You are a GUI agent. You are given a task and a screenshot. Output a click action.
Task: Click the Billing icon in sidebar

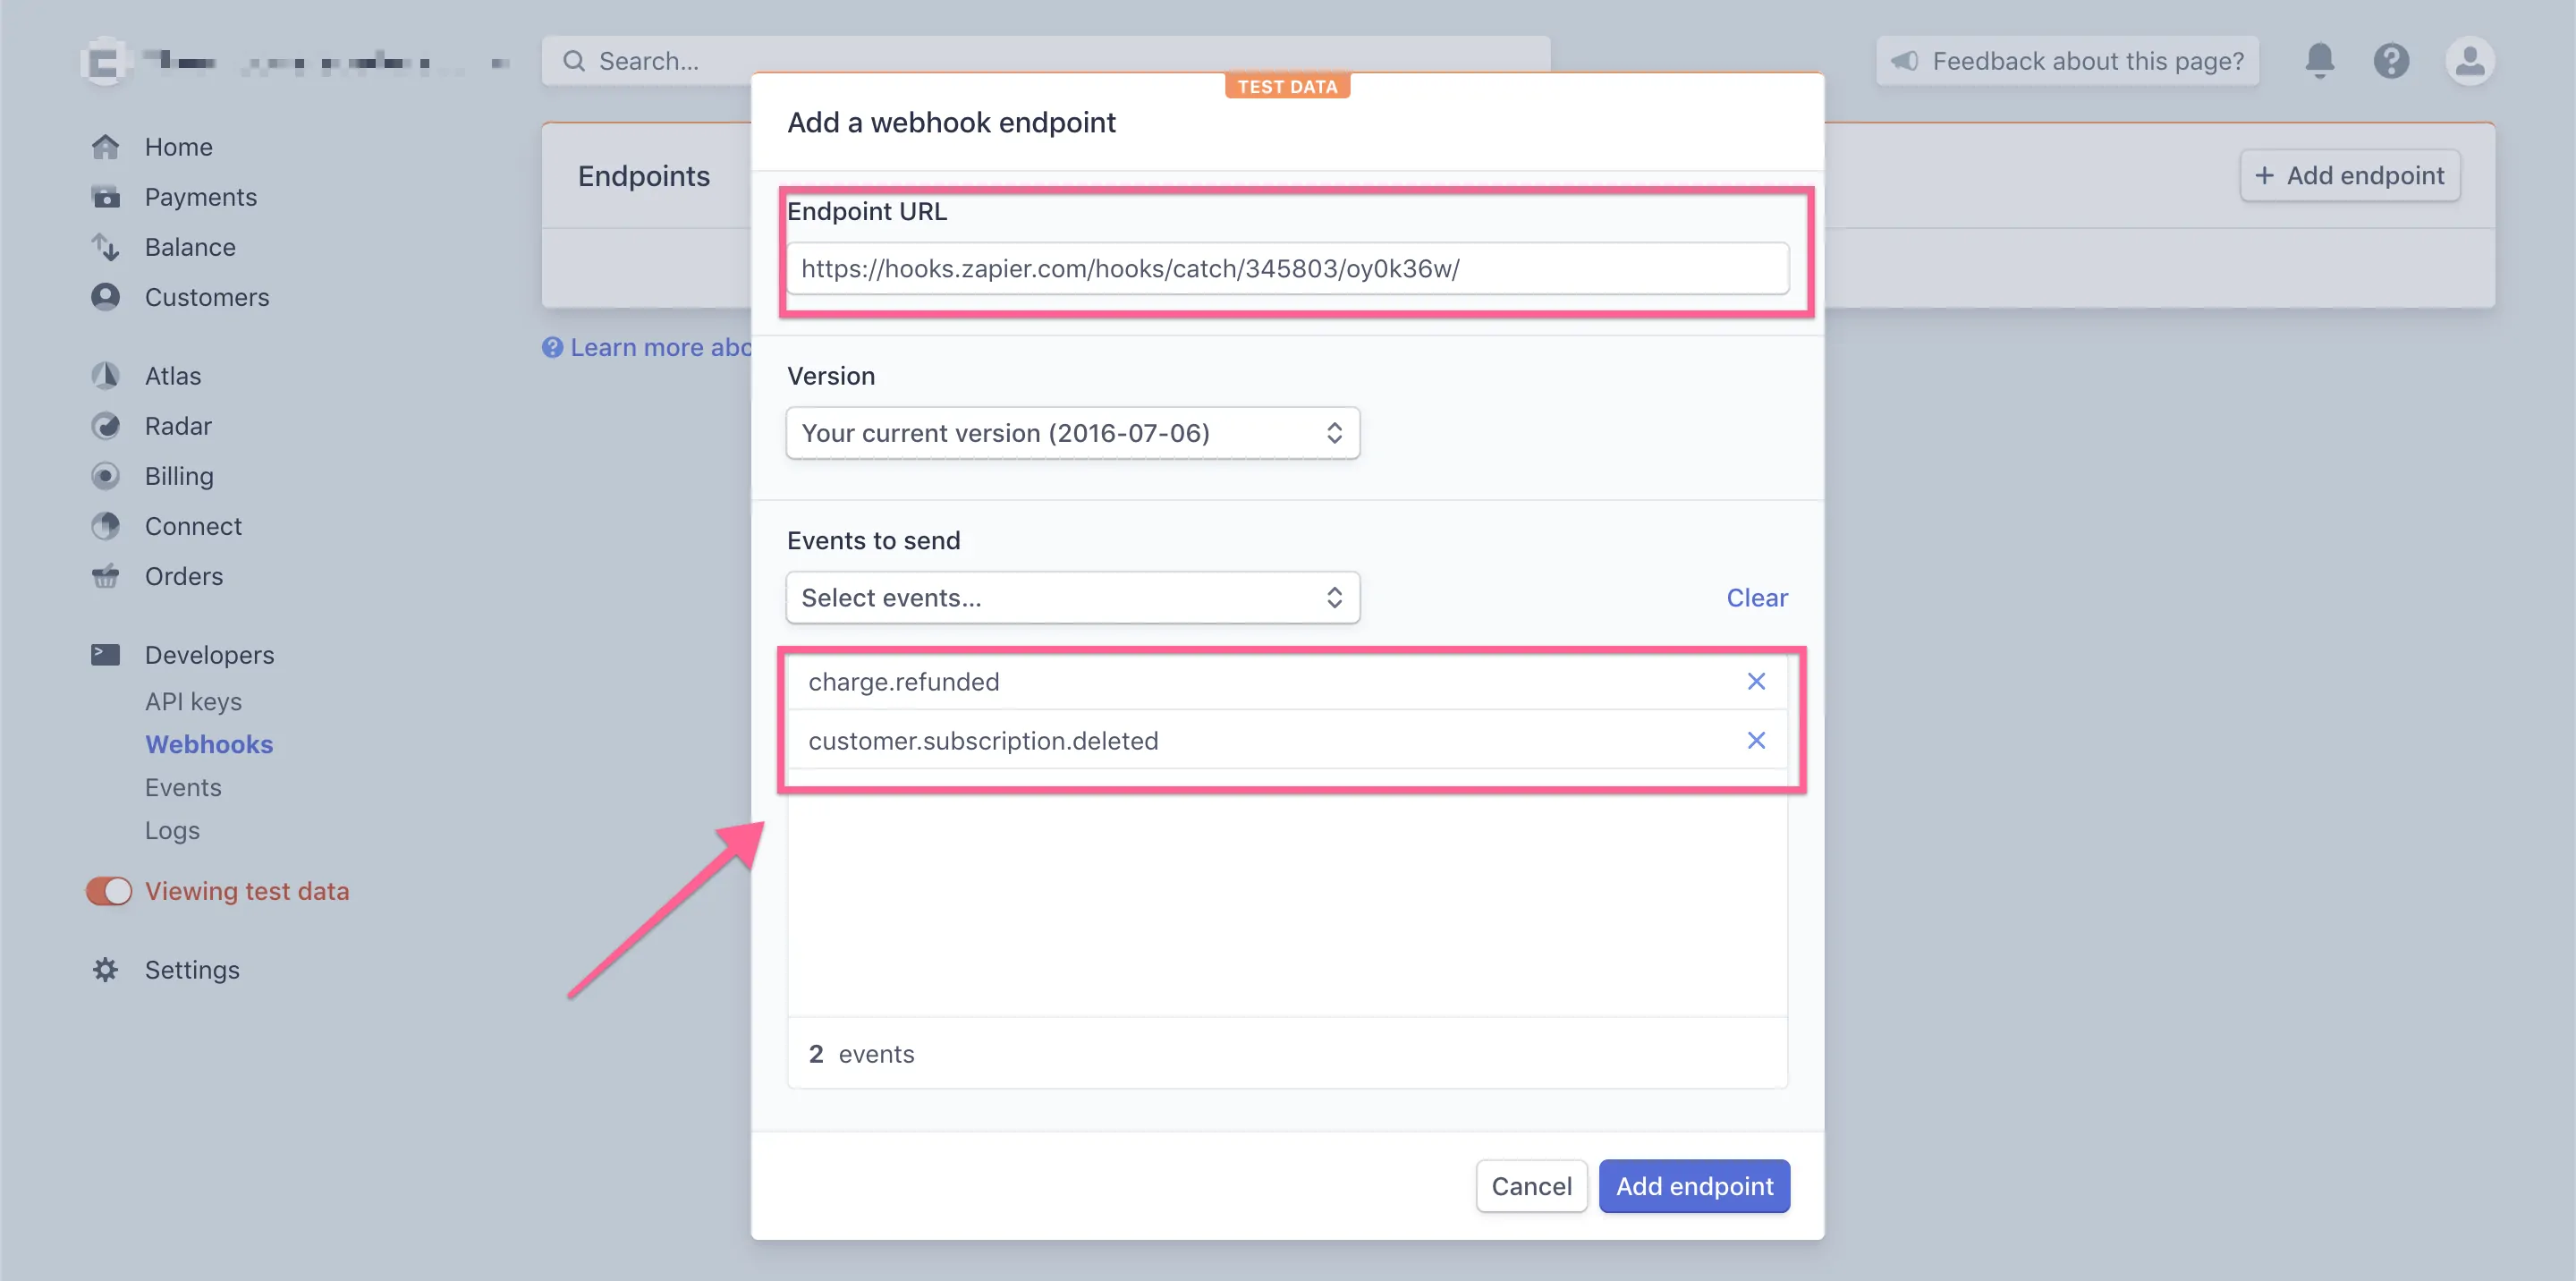(x=105, y=476)
